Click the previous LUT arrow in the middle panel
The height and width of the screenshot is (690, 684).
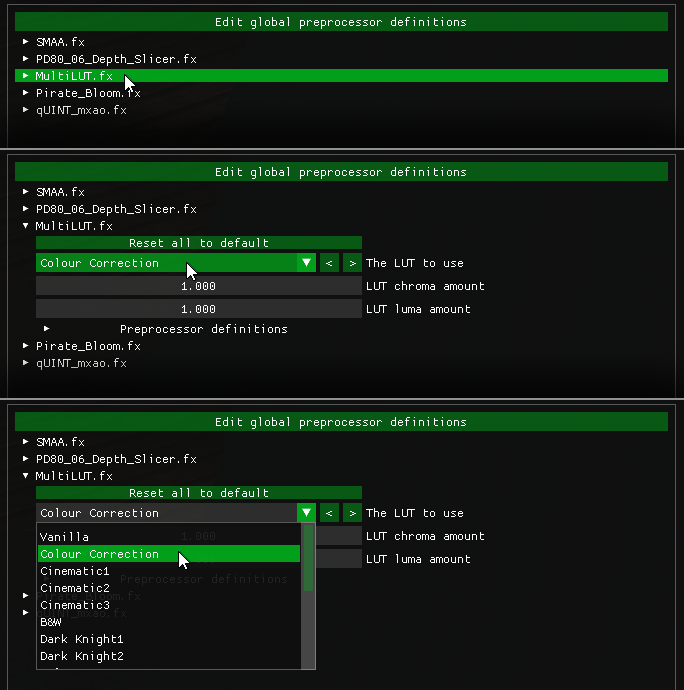click(x=330, y=263)
